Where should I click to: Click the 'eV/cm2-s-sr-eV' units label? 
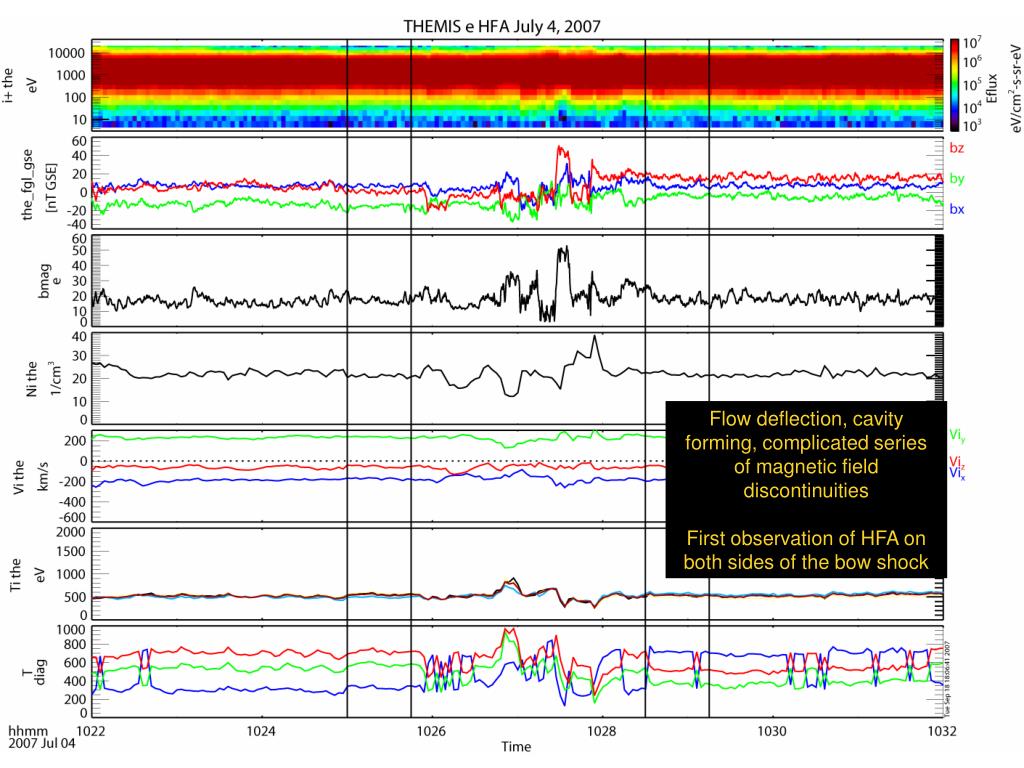point(1014,88)
